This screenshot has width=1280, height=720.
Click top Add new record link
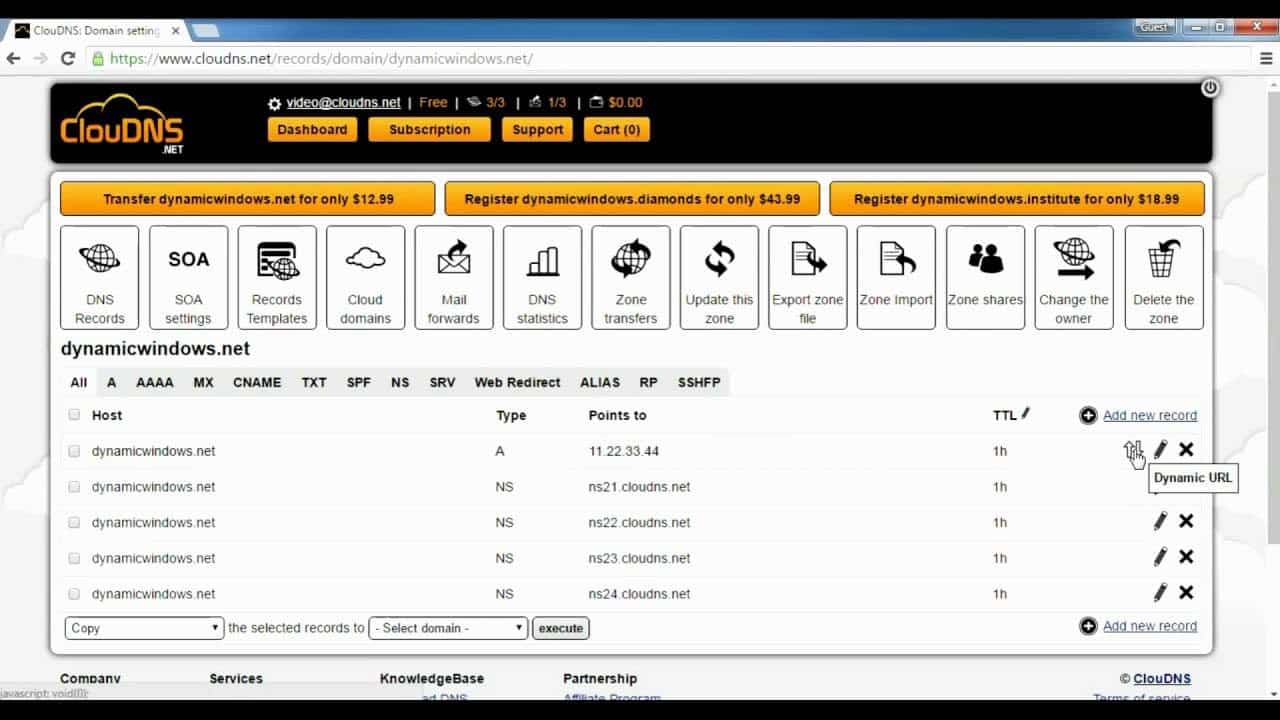(x=1150, y=415)
